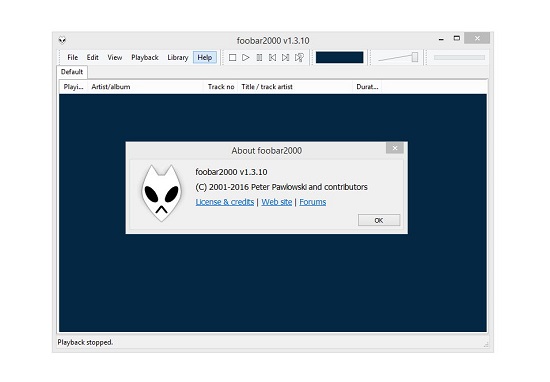Open the License & credits link
550x382 pixels.
pyautogui.click(x=225, y=202)
